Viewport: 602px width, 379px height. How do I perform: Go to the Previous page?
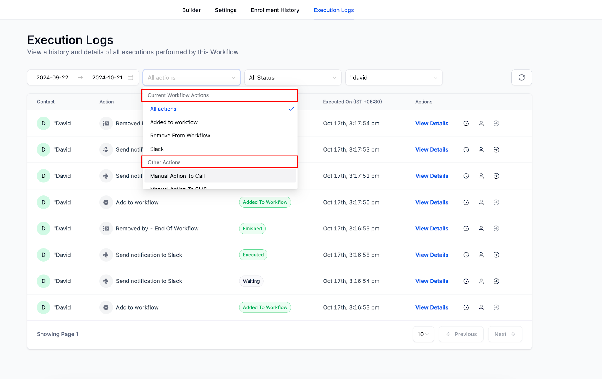pyautogui.click(x=461, y=334)
